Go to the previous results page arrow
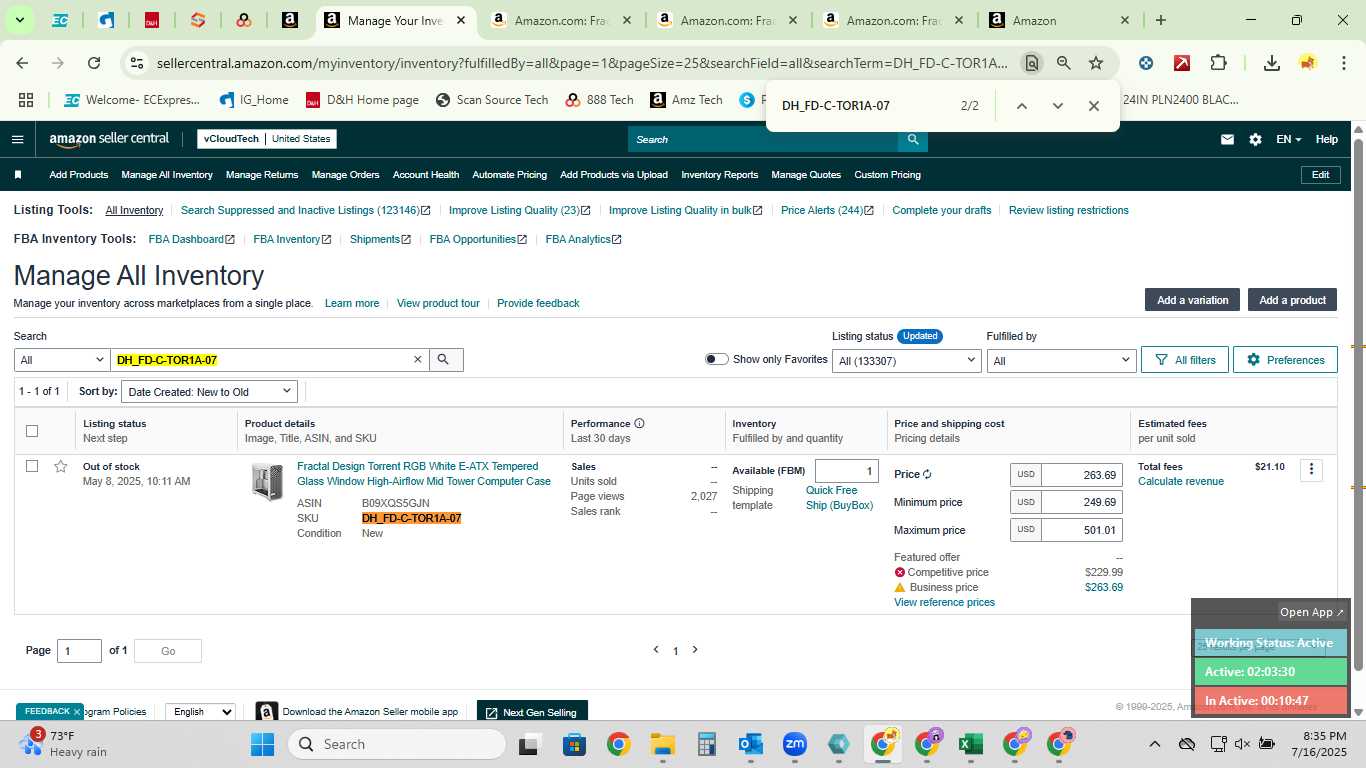The image size is (1366, 768). pos(656,650)
